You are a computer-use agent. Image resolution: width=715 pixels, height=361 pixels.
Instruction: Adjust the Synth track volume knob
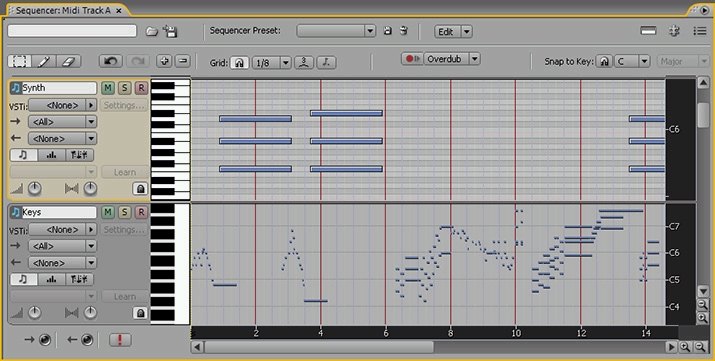[x=35, y=188]
